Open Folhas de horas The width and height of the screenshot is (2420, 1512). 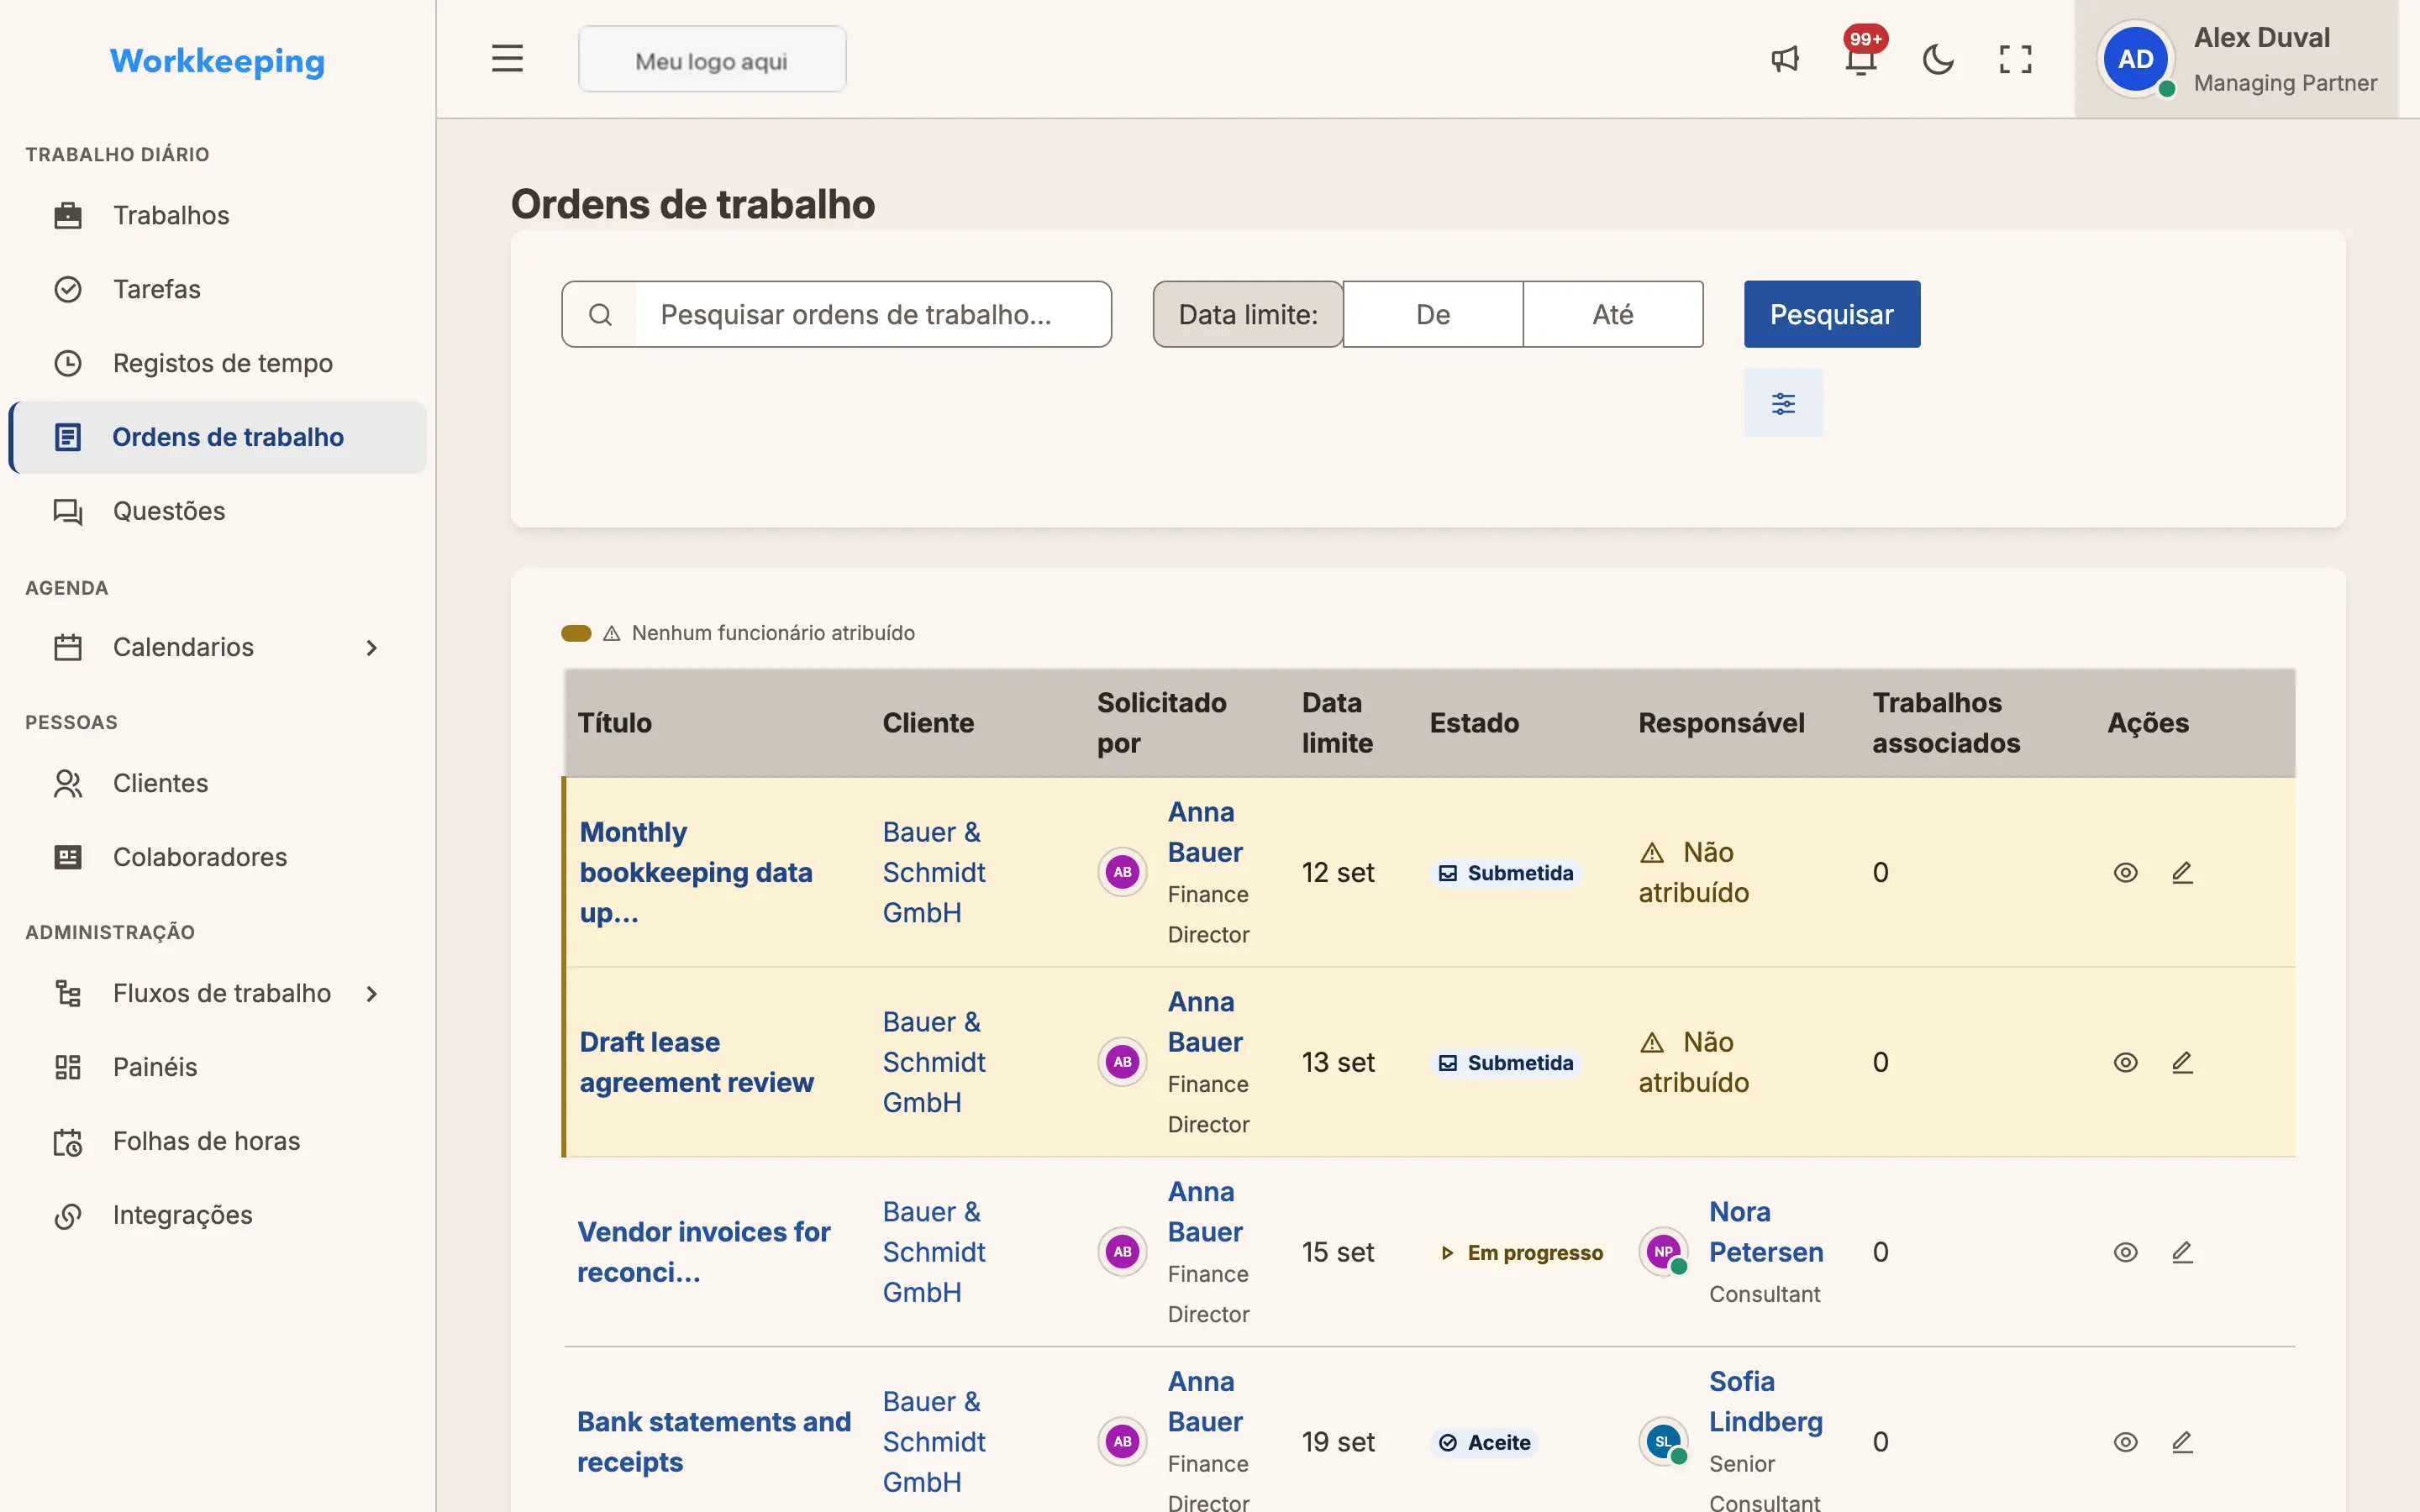[218, 1141]
